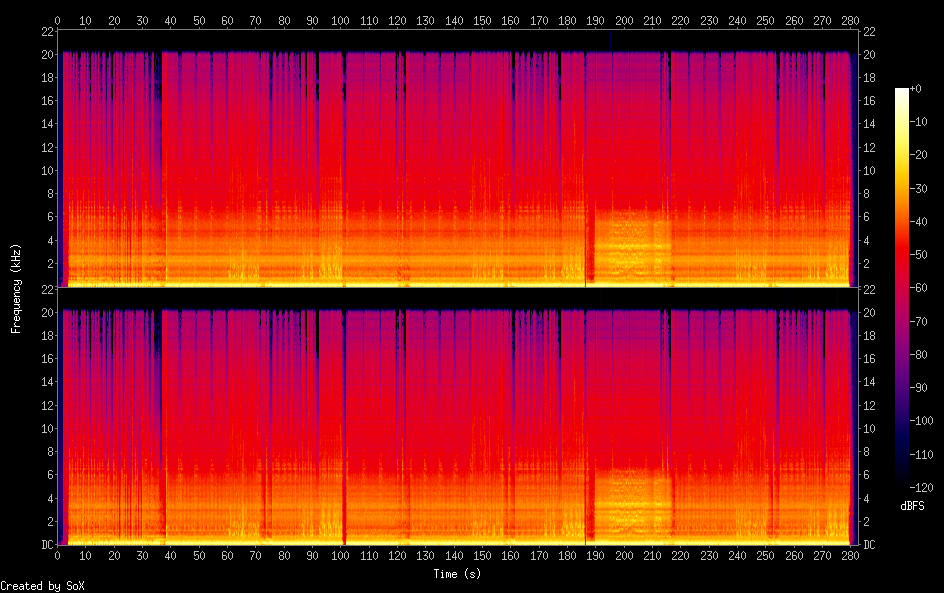Image resolution: width=944 pixels, height=593 pixels.
Task: Select the 280 tick on the top time axis
Action: 851,20
